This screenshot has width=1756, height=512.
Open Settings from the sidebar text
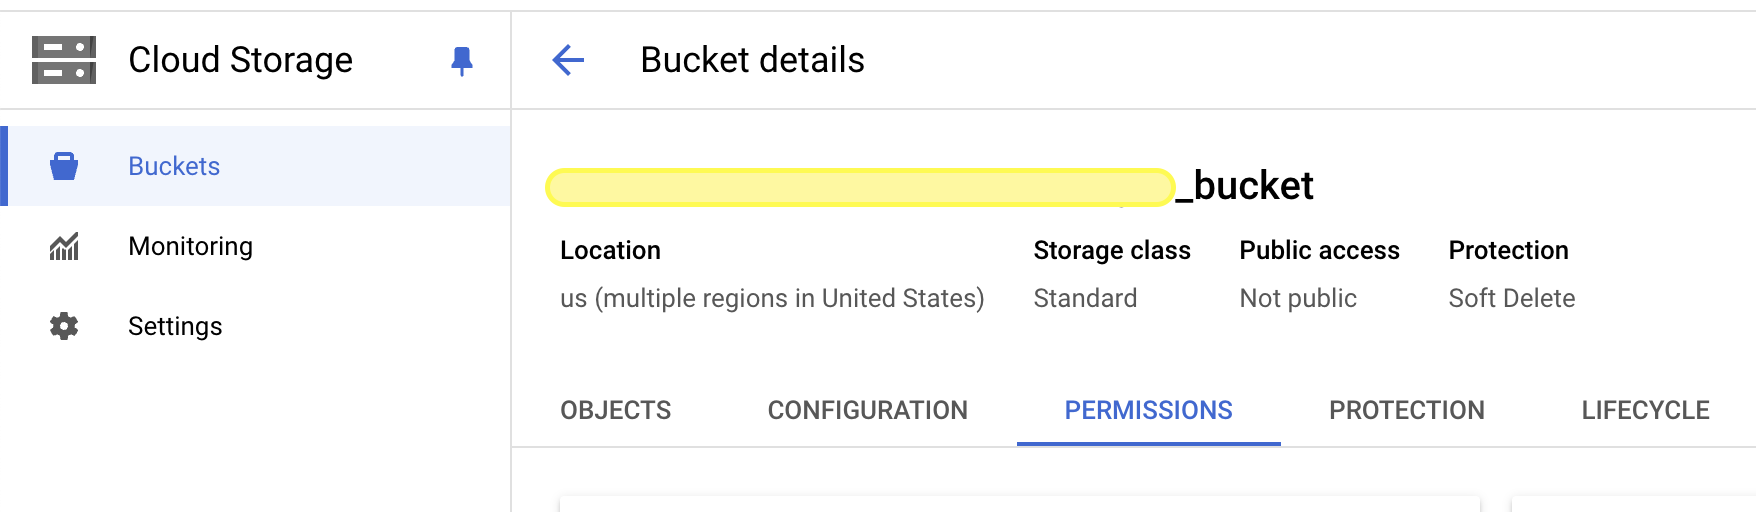[175, 326]
